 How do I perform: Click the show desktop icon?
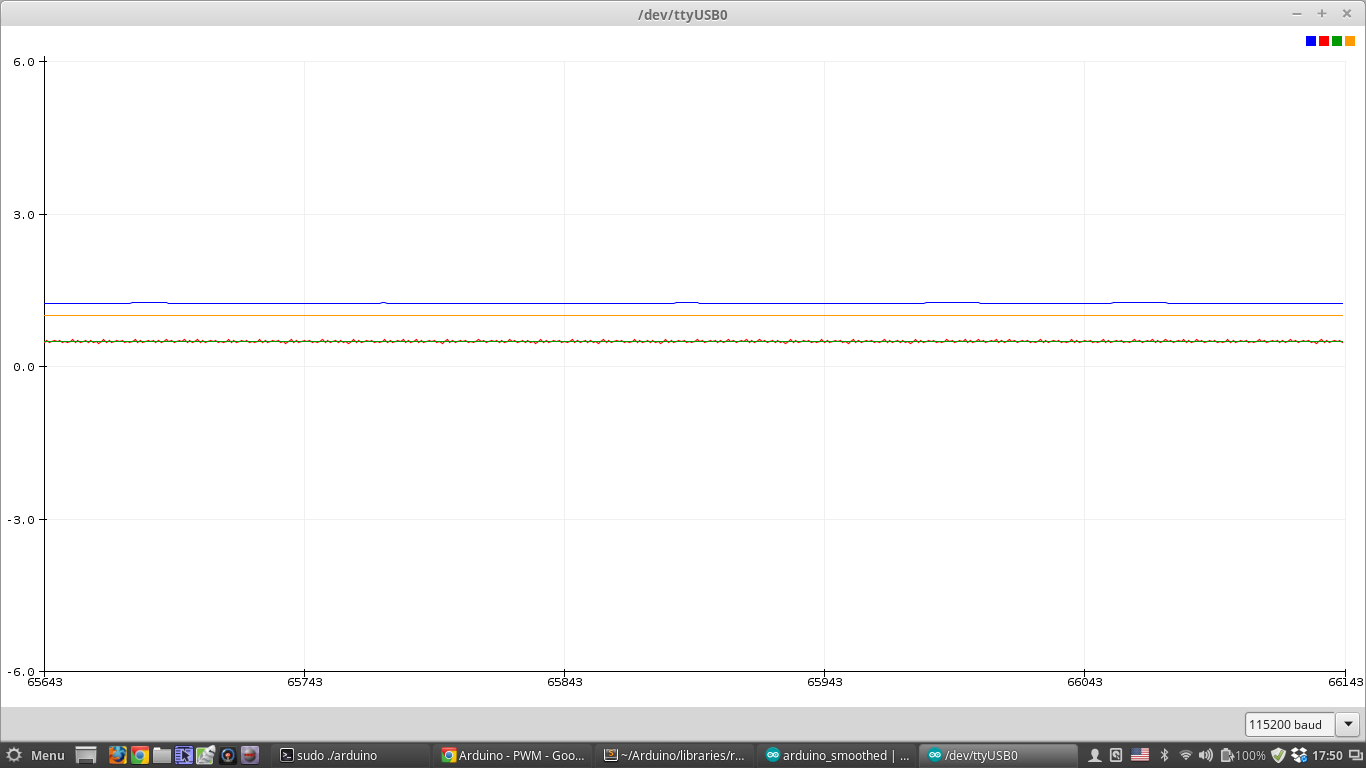(x=86, y=755)
